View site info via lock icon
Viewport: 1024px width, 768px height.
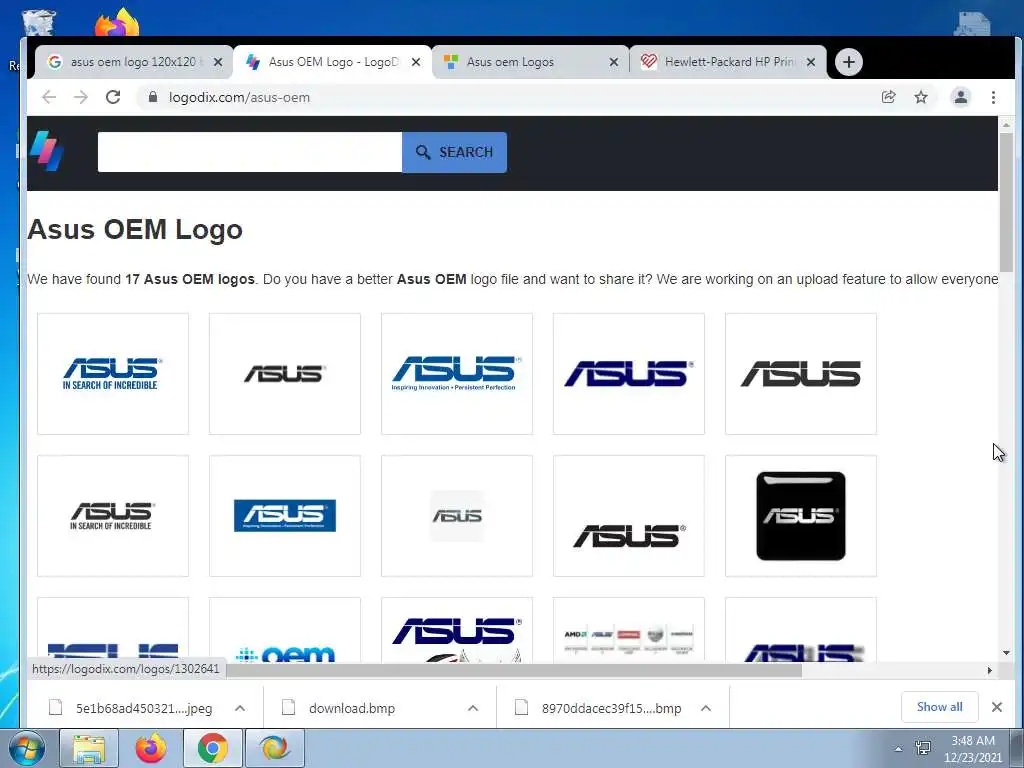pos(153,97)
